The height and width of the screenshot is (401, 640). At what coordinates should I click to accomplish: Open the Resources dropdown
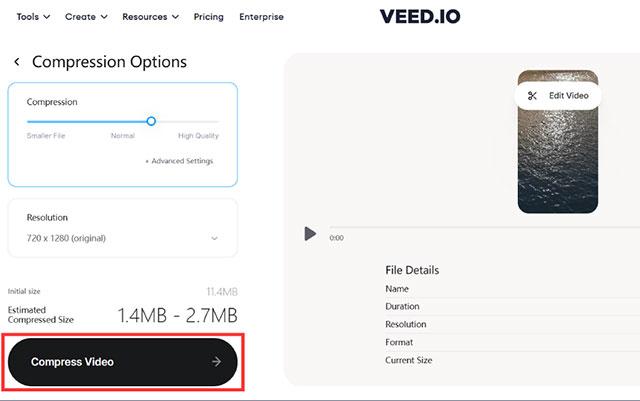click(150, 17)
